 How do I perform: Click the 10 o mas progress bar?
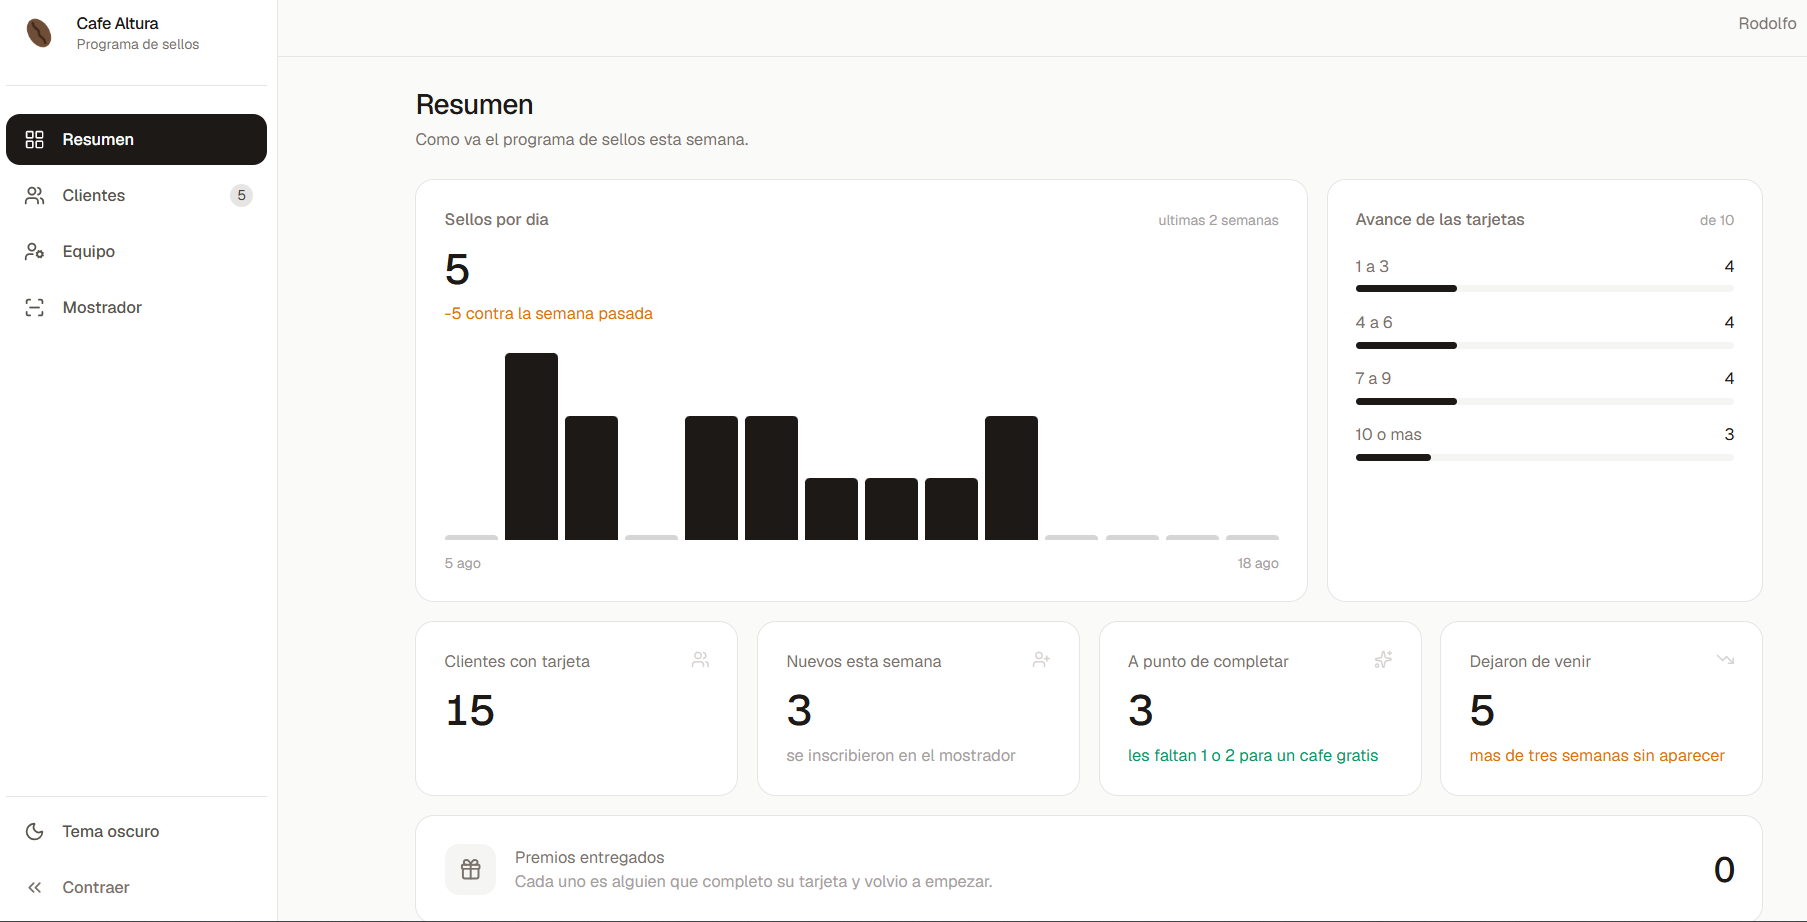click(x=1544, y=457)
